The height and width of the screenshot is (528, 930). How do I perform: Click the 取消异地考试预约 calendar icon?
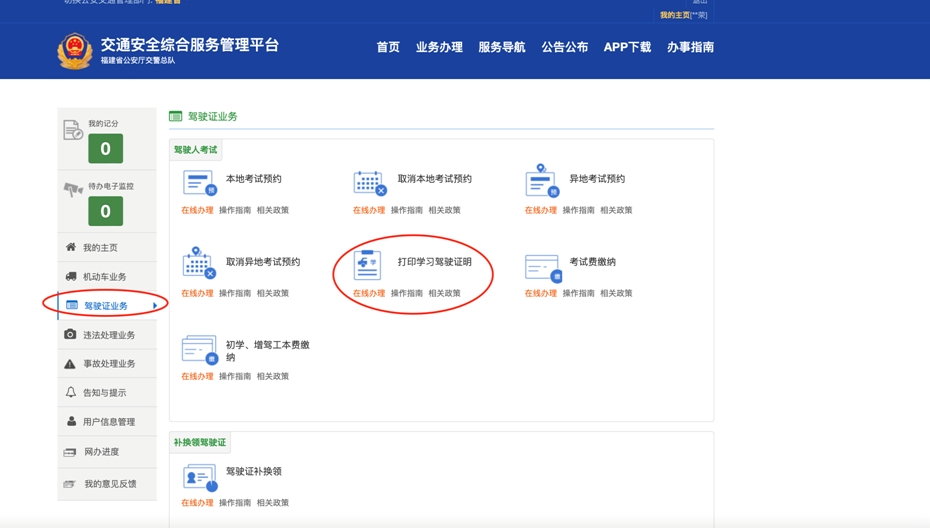tap(198, 264)
